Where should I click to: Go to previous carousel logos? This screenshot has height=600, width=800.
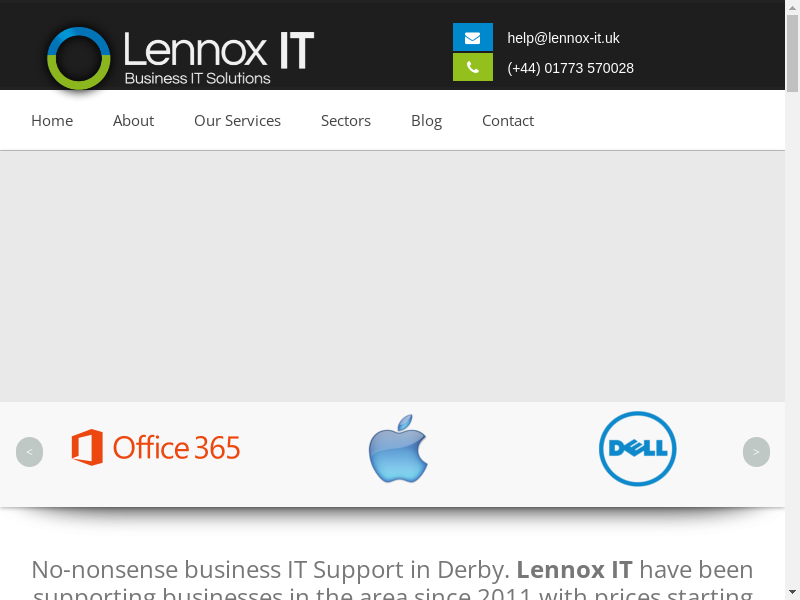click(x=29, y=452)
